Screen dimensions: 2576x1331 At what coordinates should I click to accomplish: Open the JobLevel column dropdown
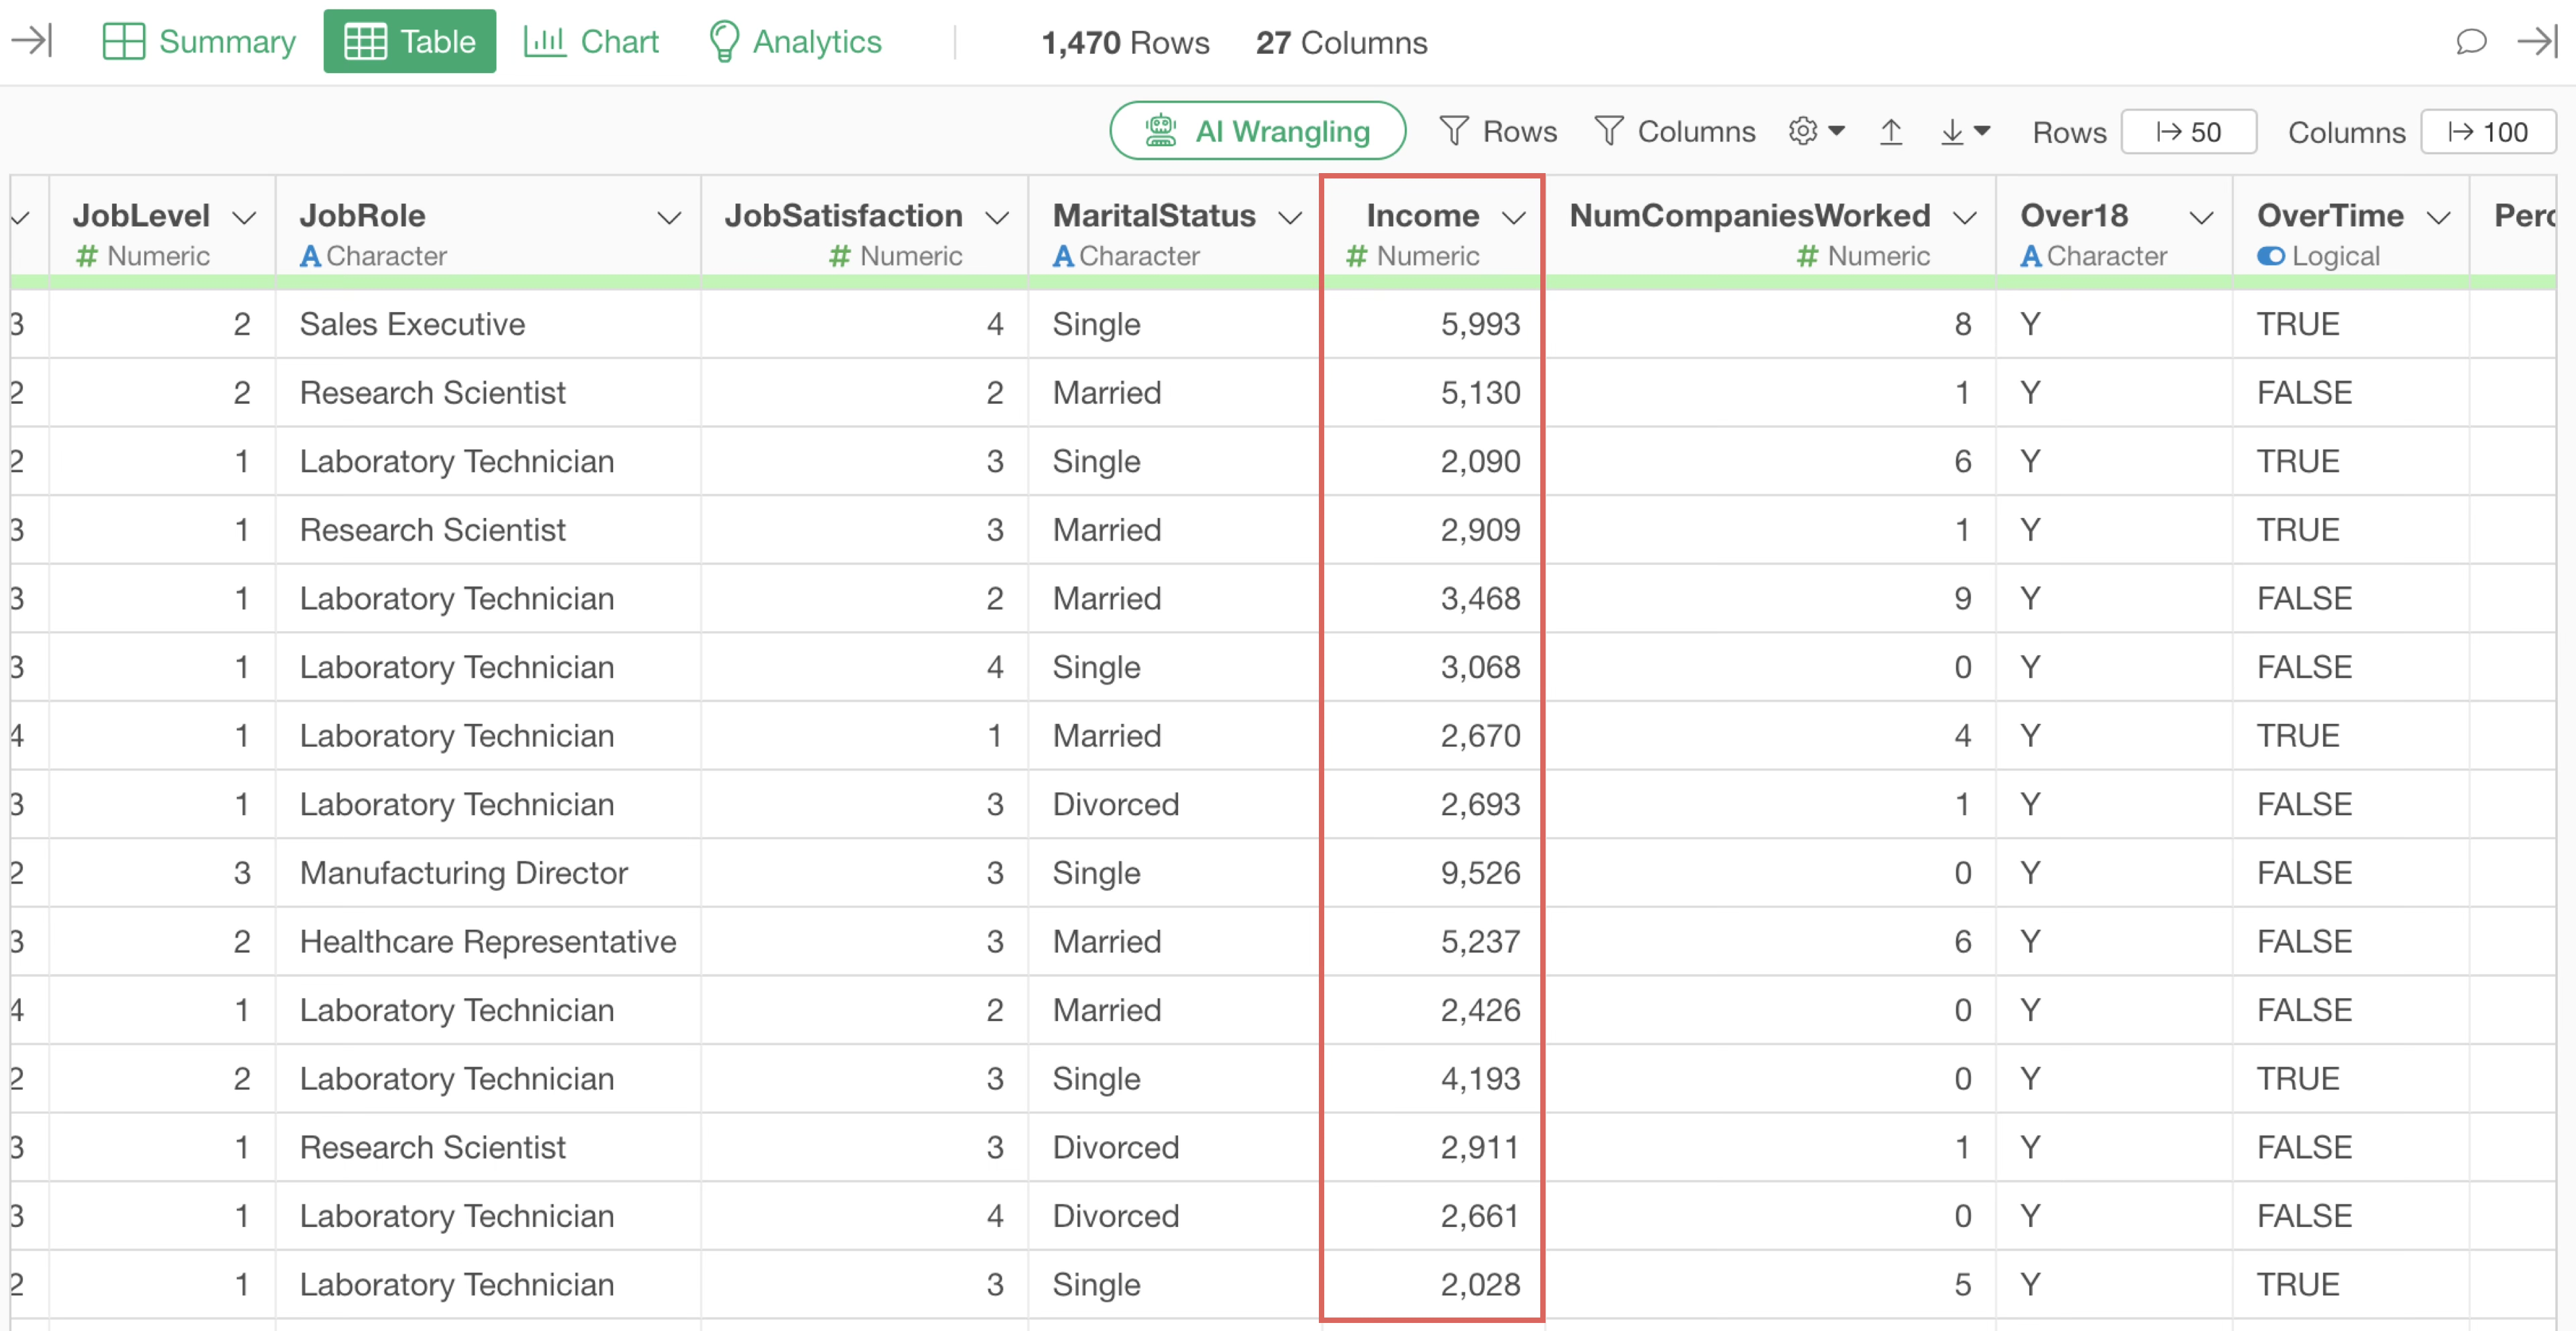tap(244, 217)
